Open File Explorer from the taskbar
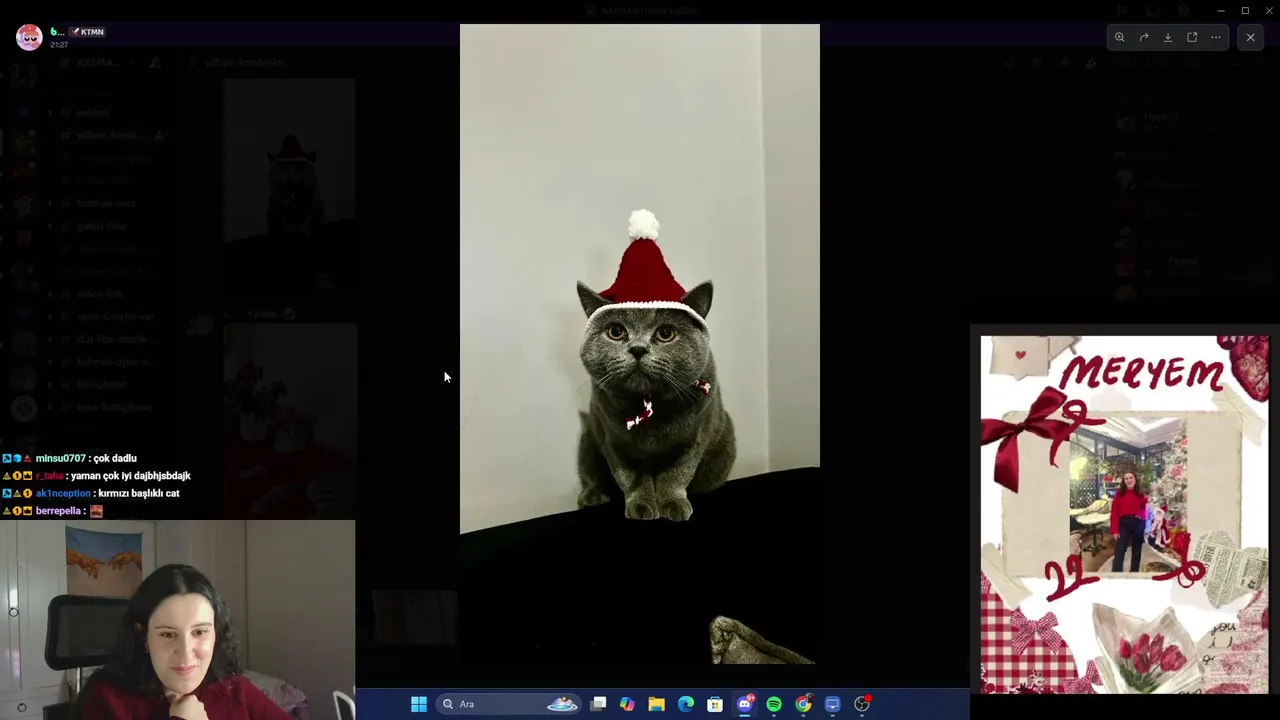The width and height of the screenshot is (1280, 720). (656, 704)
